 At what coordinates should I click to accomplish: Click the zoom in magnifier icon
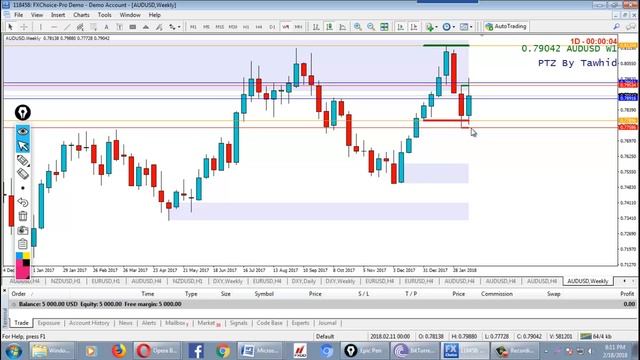coord(358,27)
